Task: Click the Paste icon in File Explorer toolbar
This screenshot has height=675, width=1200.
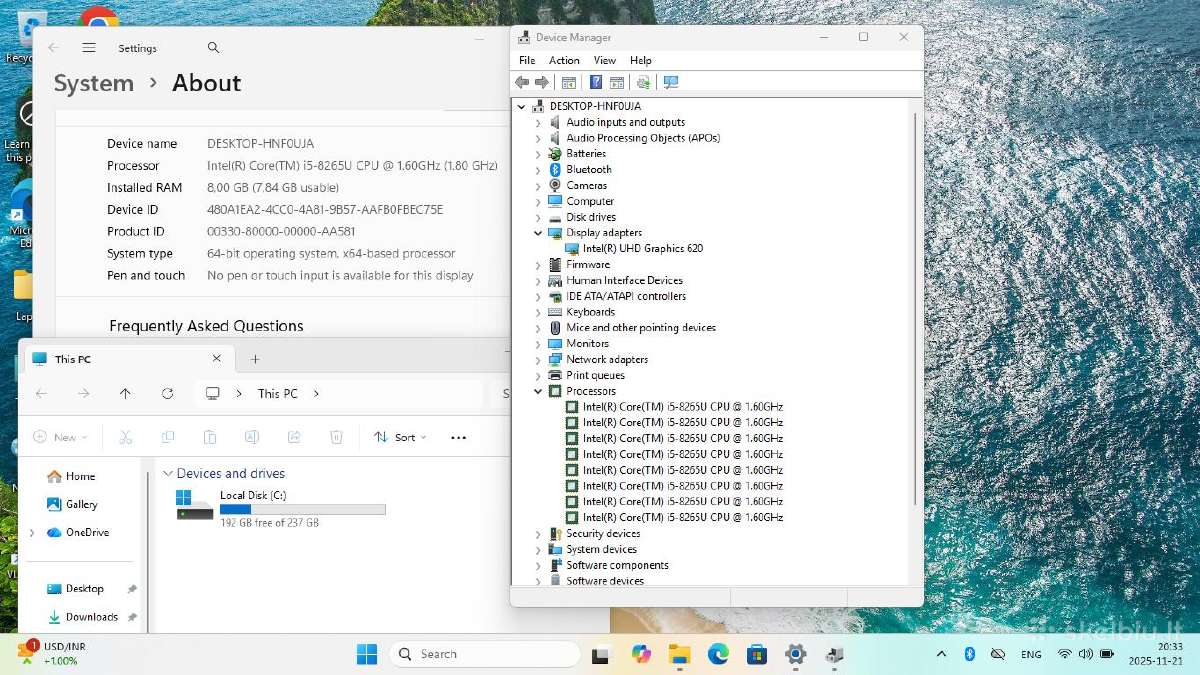Action: click(210, 437)
